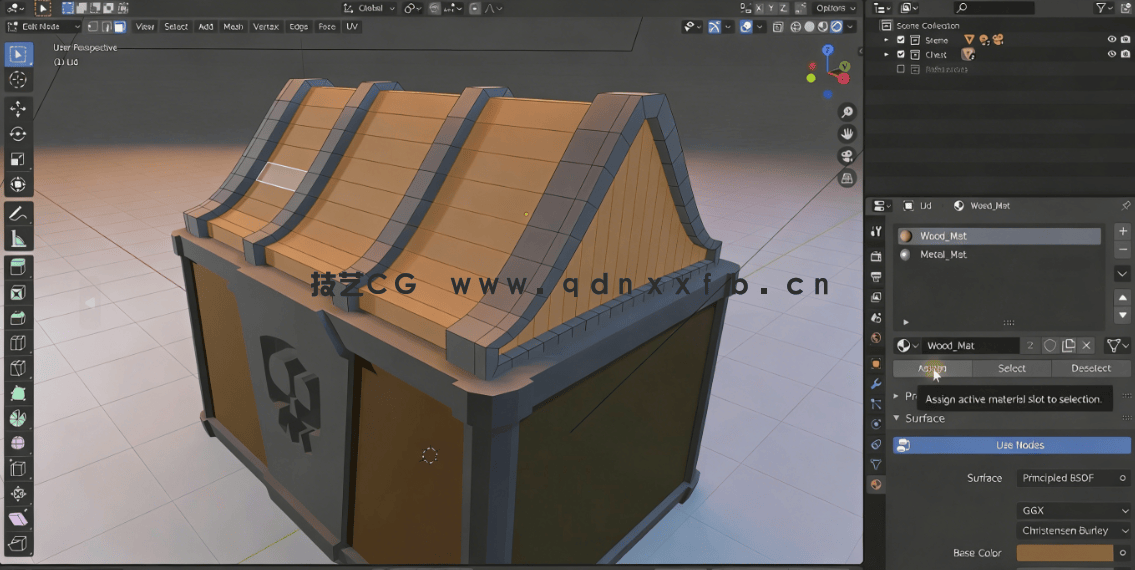This screenshot has height=570, width=1135.
Task: Open the Add menu
Action: (x=206, y=27)
